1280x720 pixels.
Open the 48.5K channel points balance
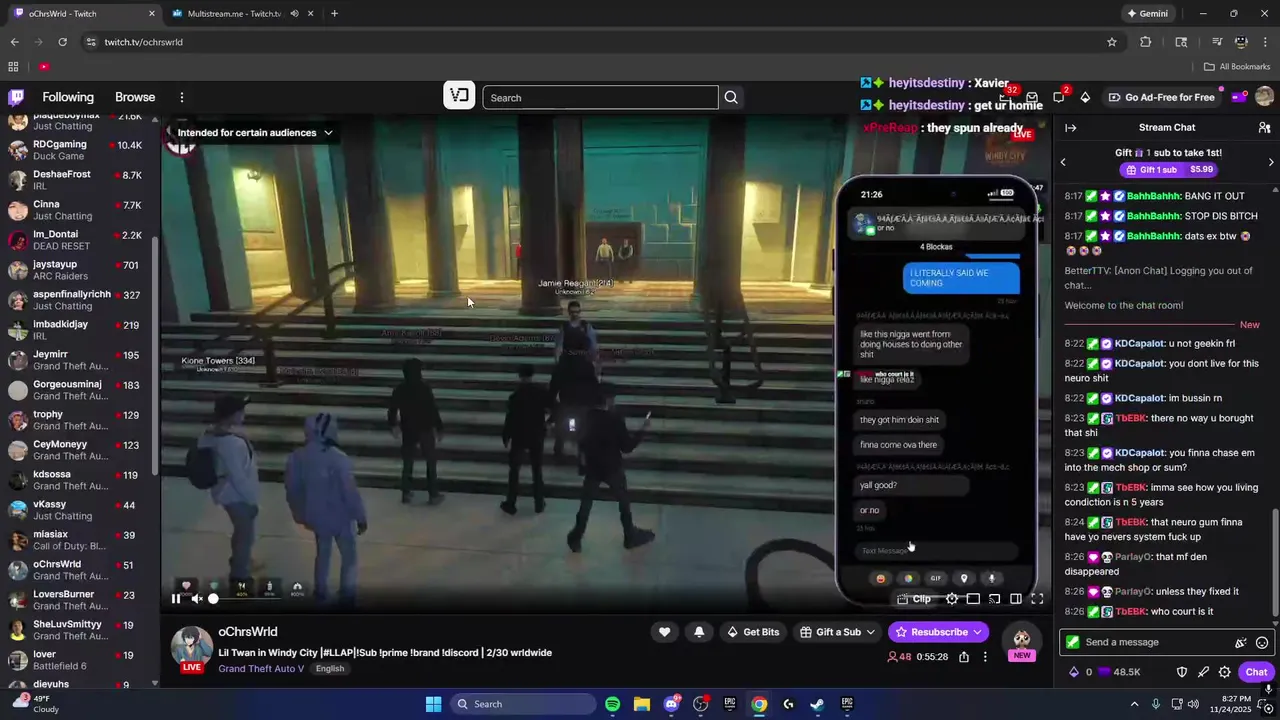pyautogui.click(x=1120, y=672)
